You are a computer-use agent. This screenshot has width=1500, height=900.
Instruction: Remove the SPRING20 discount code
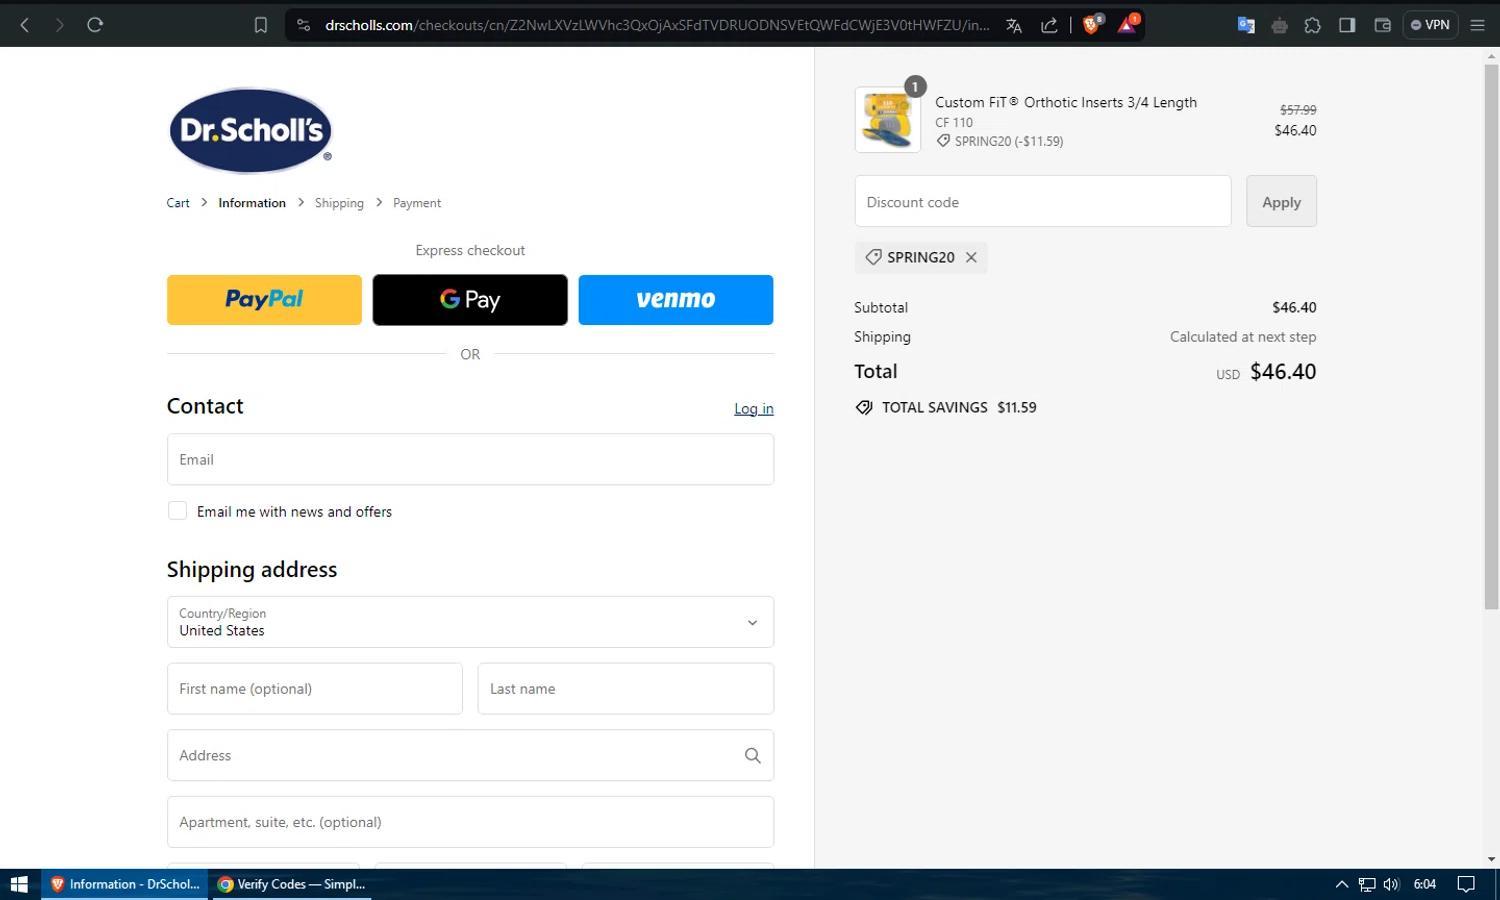pyautogui.click(x=971, y=257)
